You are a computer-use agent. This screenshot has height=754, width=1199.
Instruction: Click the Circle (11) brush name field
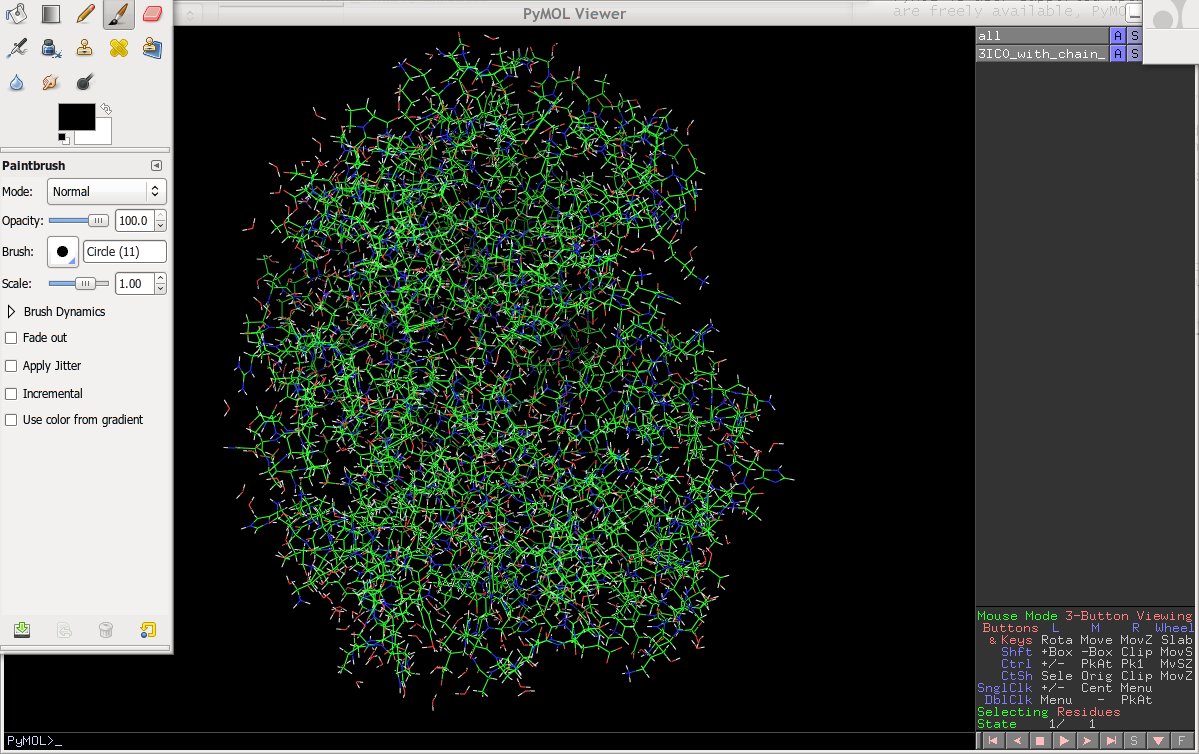(x=125, y=252)
